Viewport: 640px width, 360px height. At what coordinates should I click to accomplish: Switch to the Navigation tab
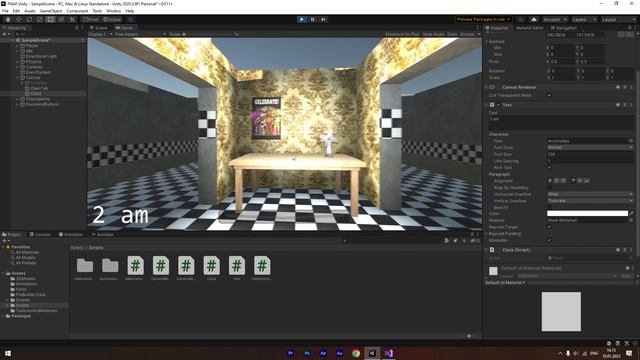tap(564, 28)
